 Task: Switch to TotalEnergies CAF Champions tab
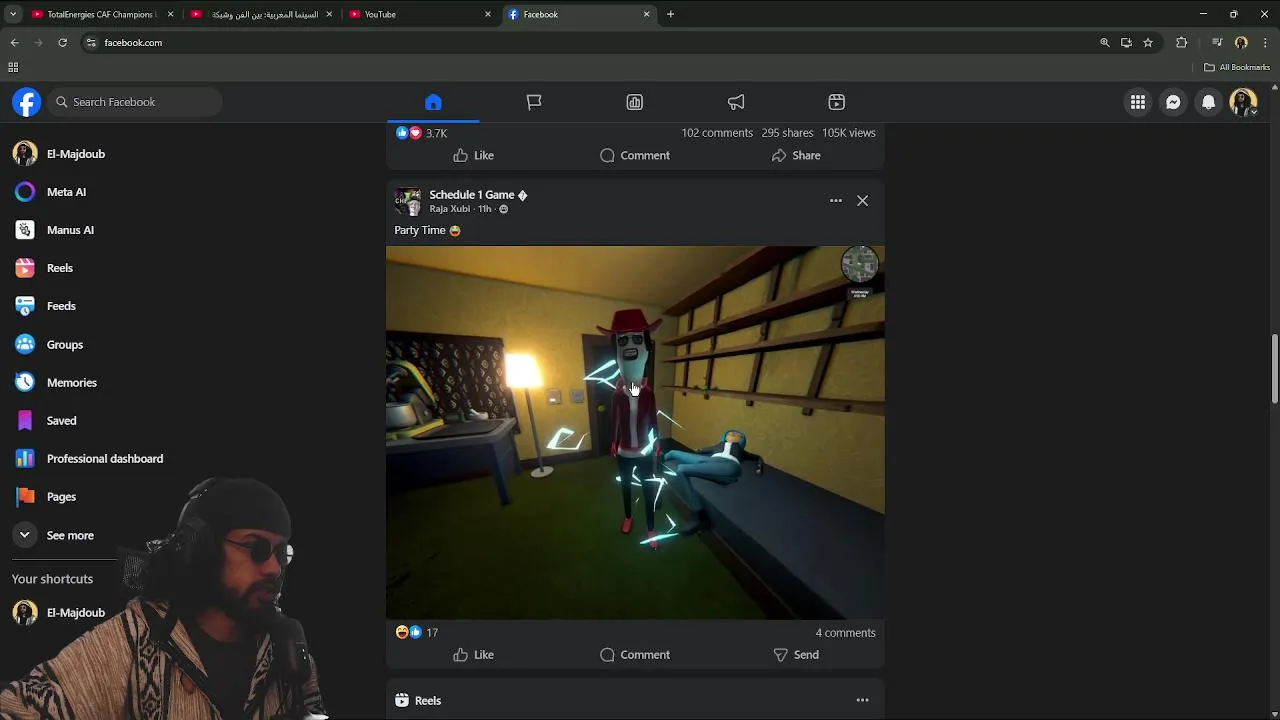100,14
